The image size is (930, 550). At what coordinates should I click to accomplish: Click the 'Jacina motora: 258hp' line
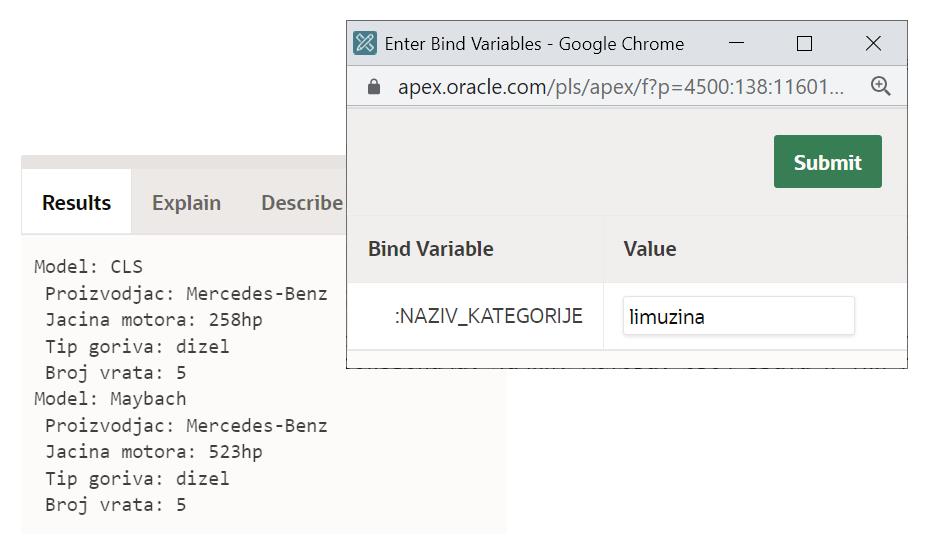coord(153,320)
